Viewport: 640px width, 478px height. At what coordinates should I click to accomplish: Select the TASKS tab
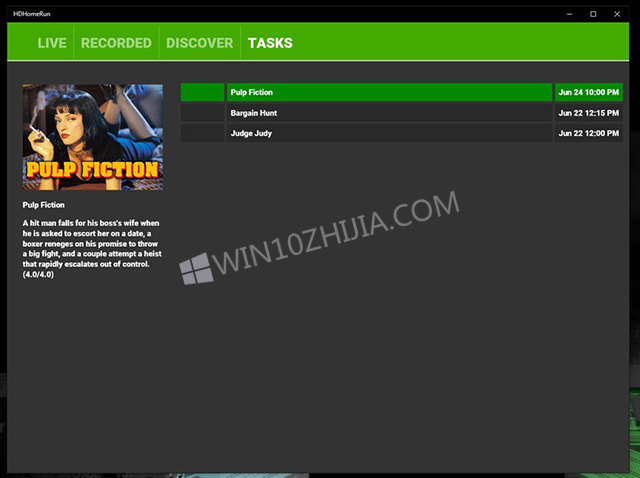click(x=270, y=43)
